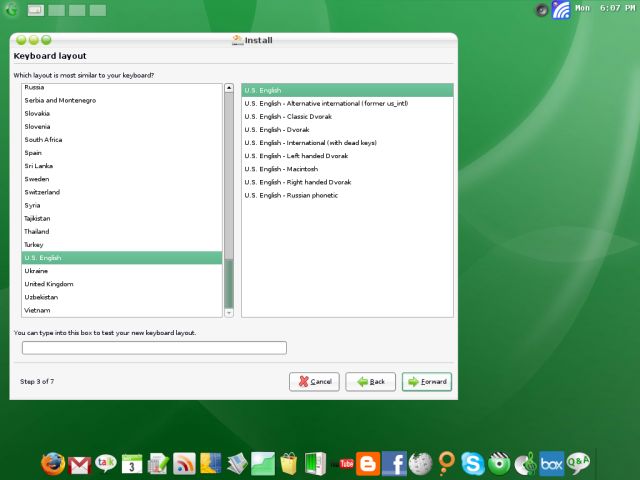Launch YouTube from the dock
640x480 pixels.
tap(342, 464)
